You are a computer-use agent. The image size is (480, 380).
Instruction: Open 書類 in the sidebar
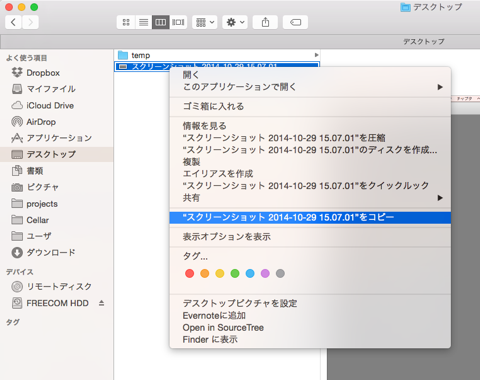pos(57,171)
